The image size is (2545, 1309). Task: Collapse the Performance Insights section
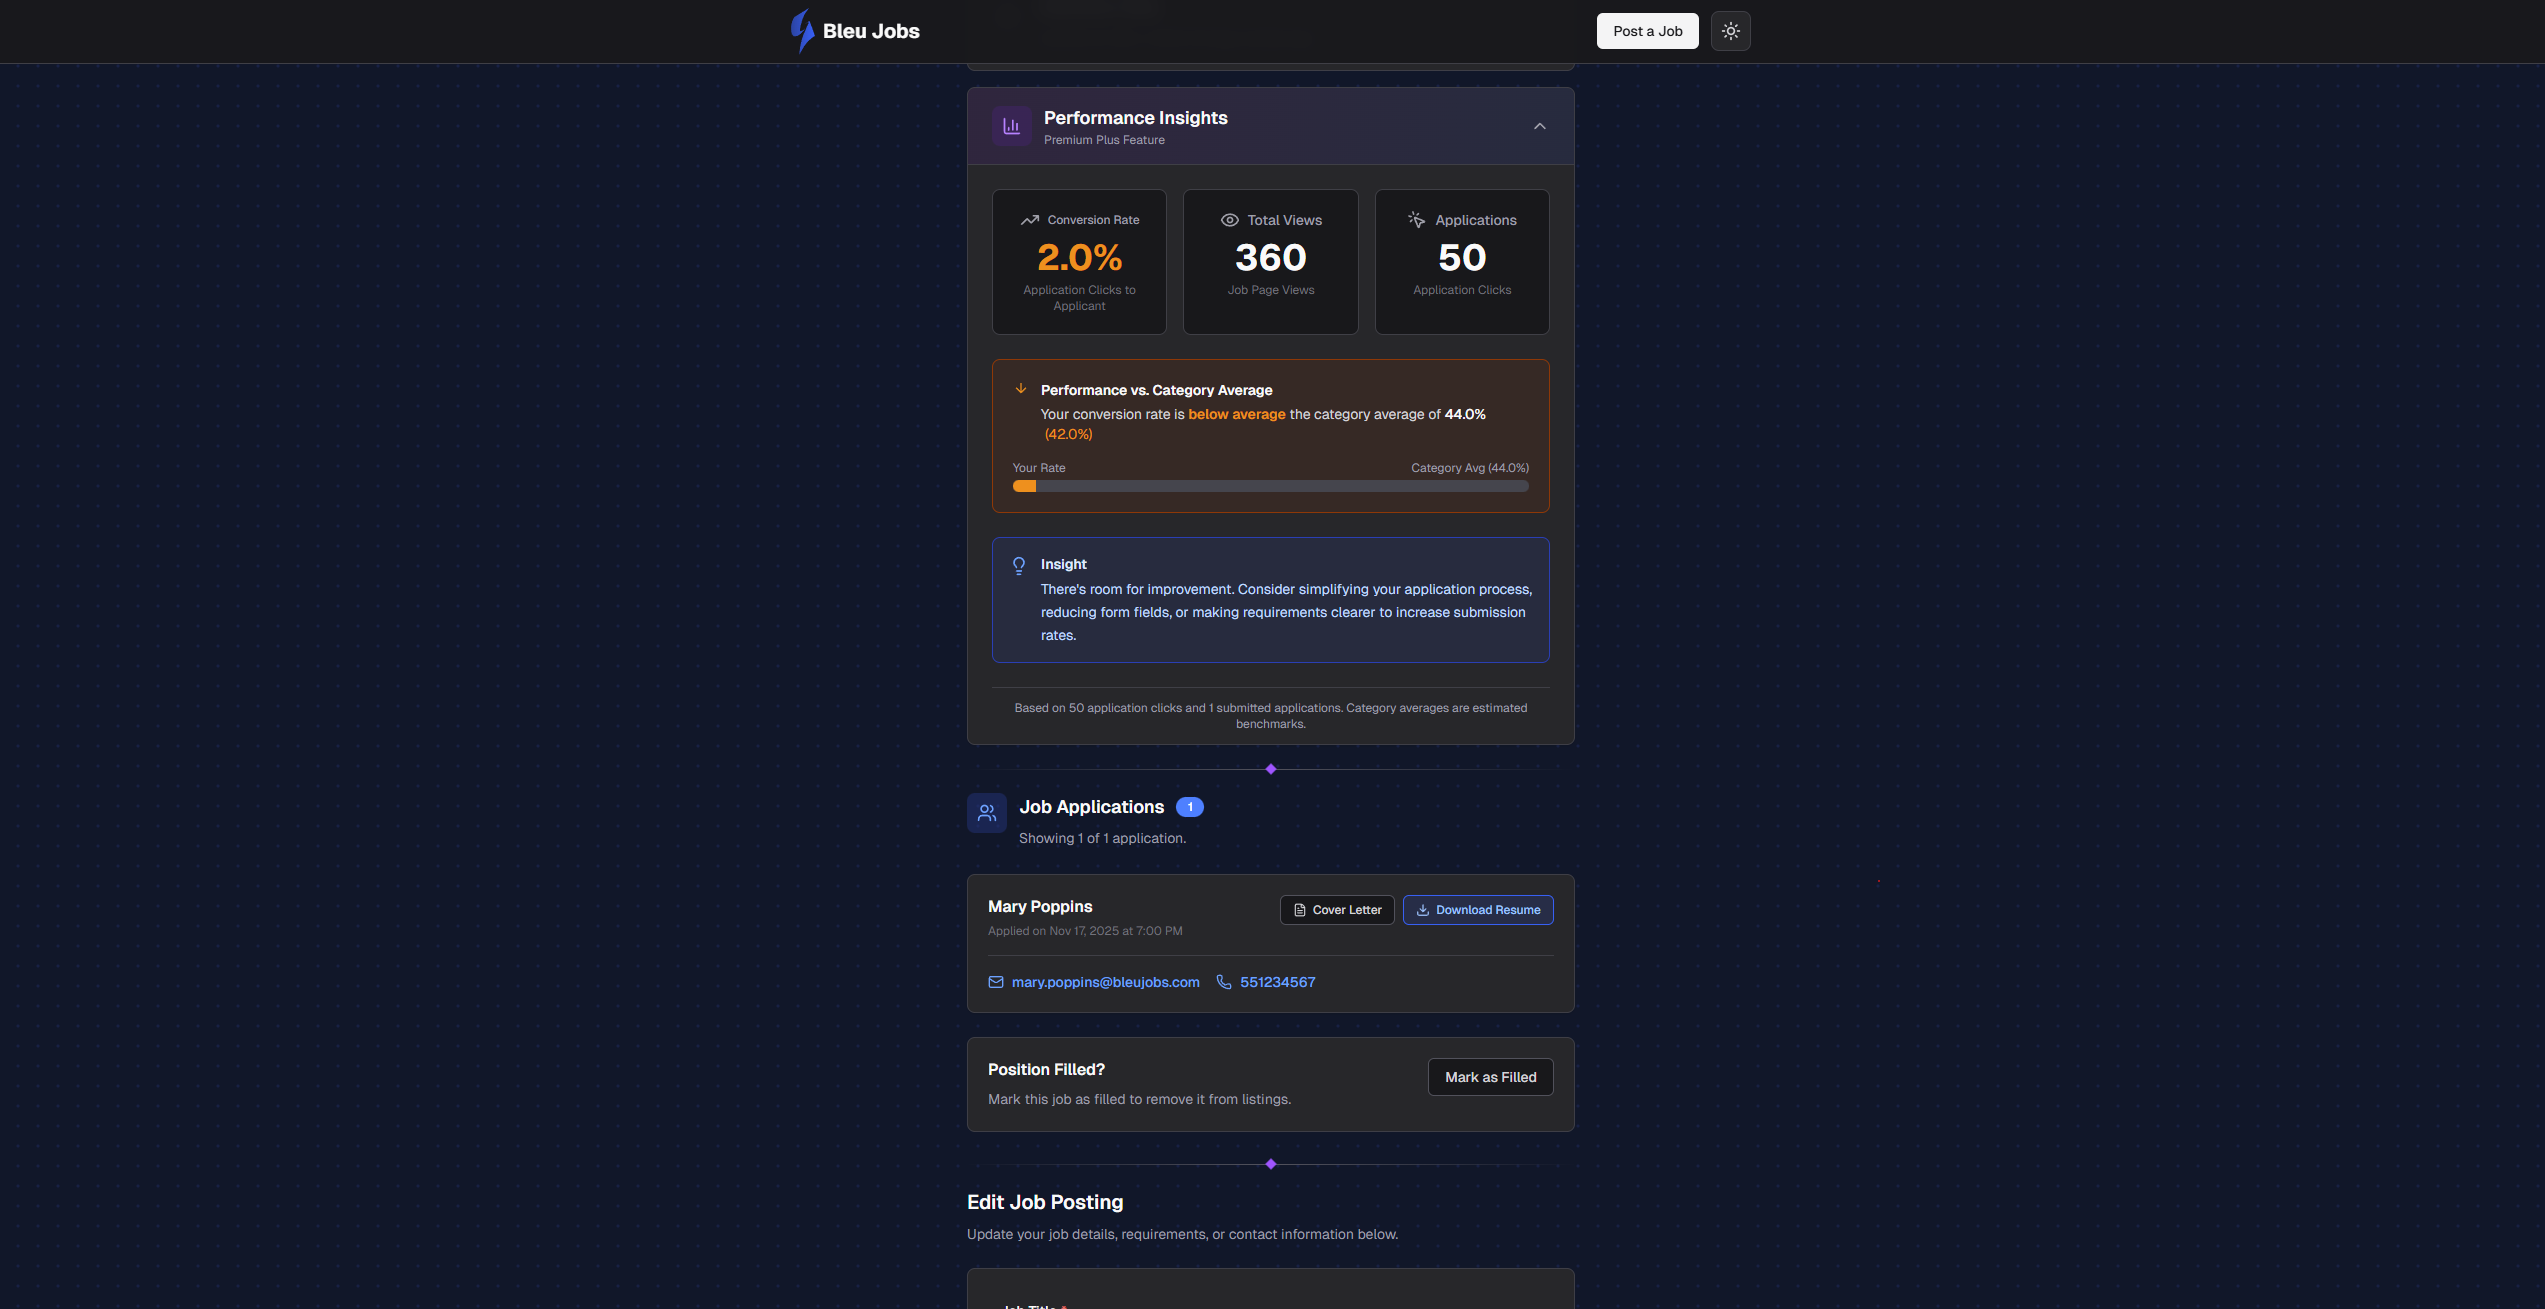click(1539, 126)
